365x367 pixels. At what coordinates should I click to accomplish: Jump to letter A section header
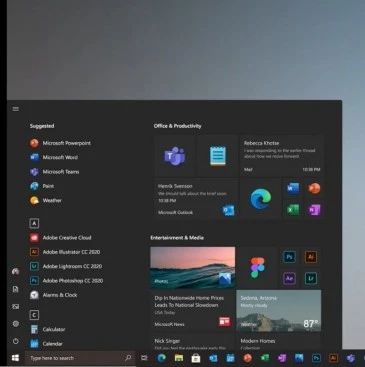34,223
